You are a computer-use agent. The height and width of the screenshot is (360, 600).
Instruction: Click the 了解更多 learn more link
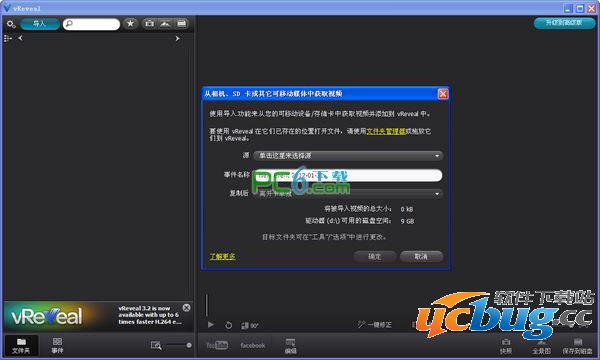click(x=222, y=256)
